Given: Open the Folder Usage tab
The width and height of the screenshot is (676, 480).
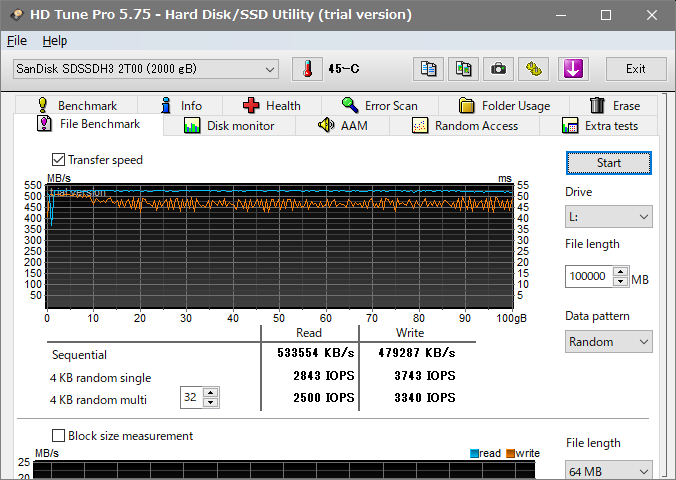Looking at the screenshot, I should point(504,105).
